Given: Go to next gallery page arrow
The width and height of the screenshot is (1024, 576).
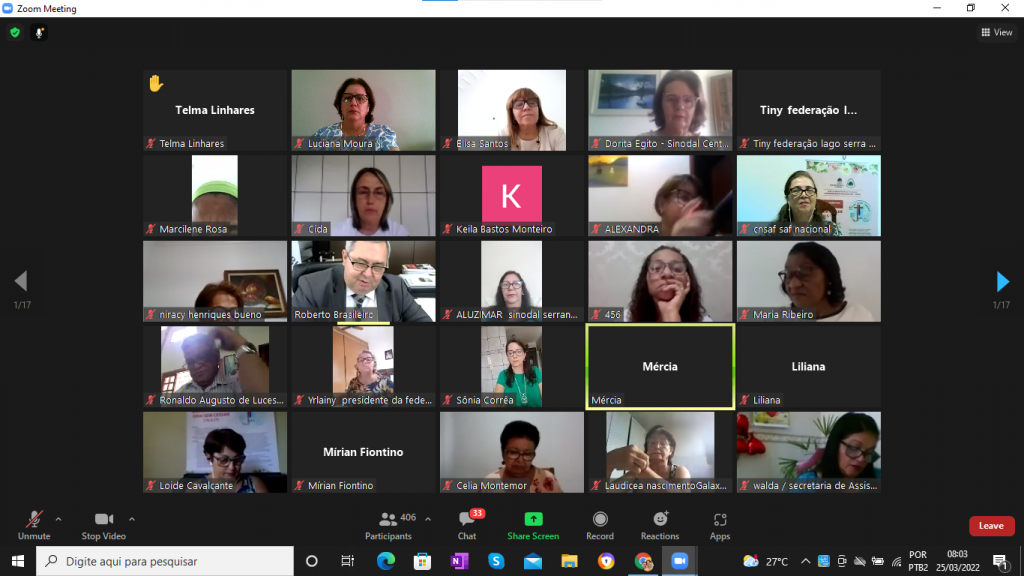Looking at the screenshot, I should pos(1002,282).
